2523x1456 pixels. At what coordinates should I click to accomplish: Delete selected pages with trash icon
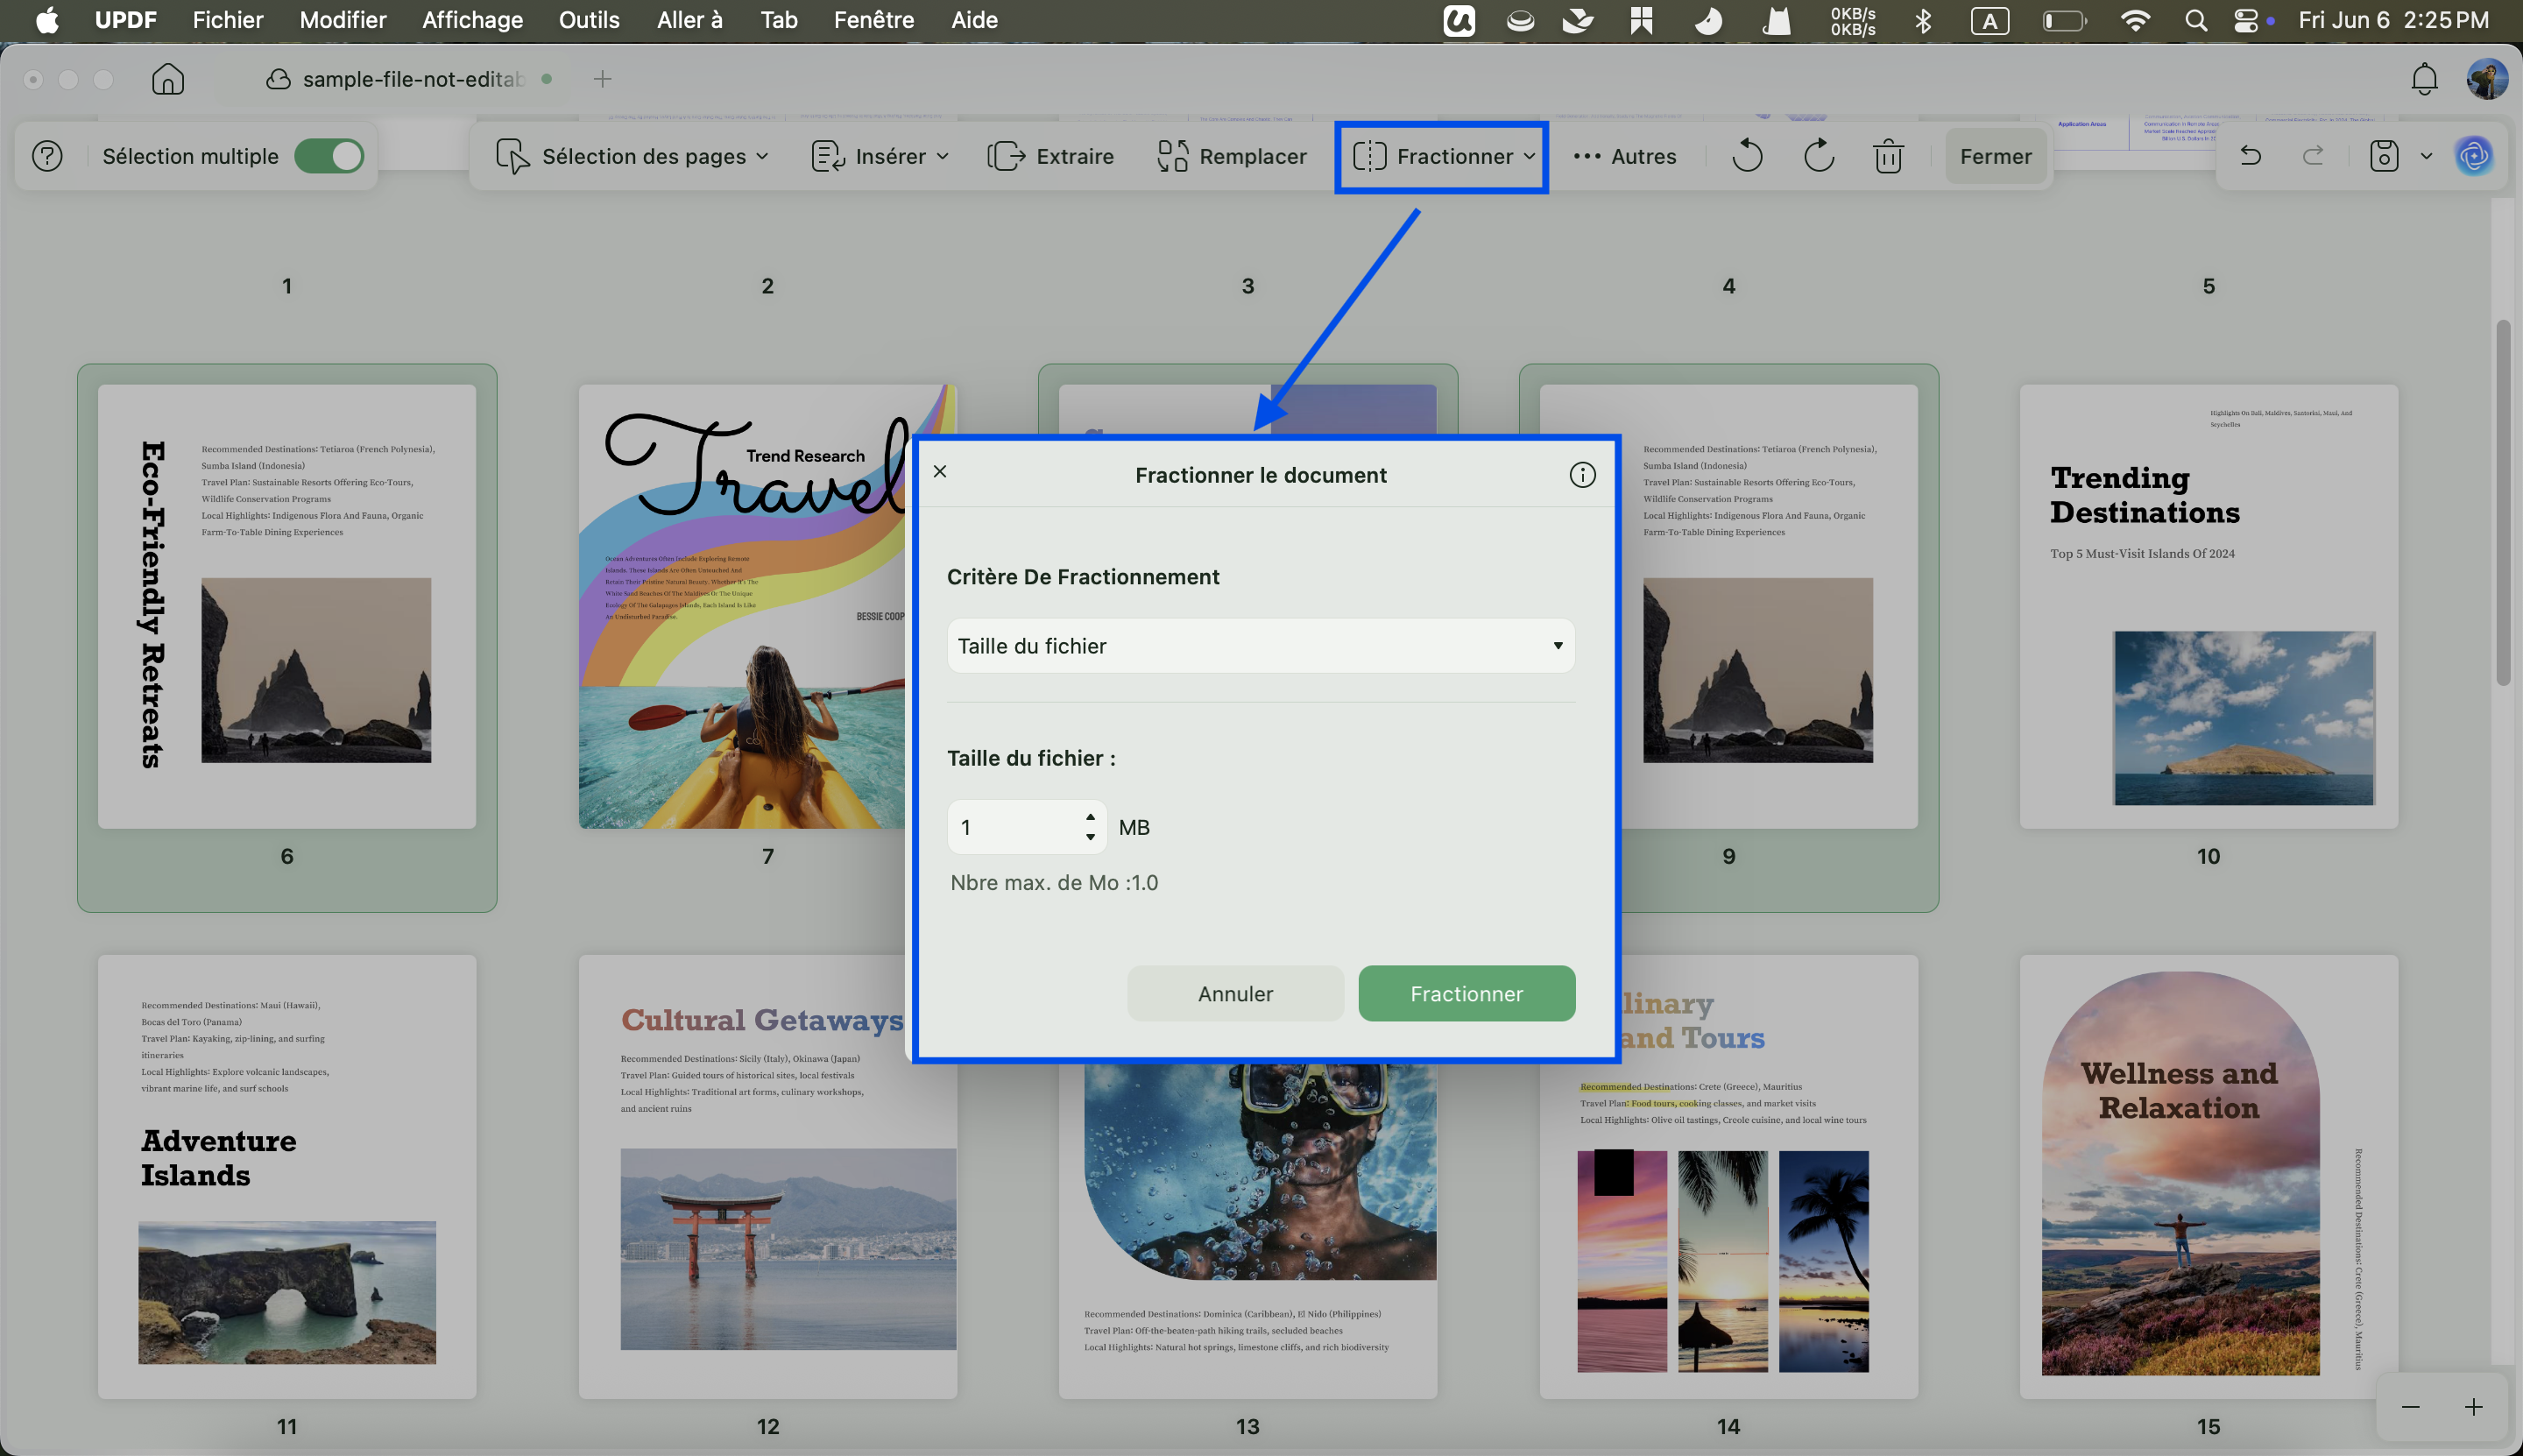click(x=1888, y=156)
